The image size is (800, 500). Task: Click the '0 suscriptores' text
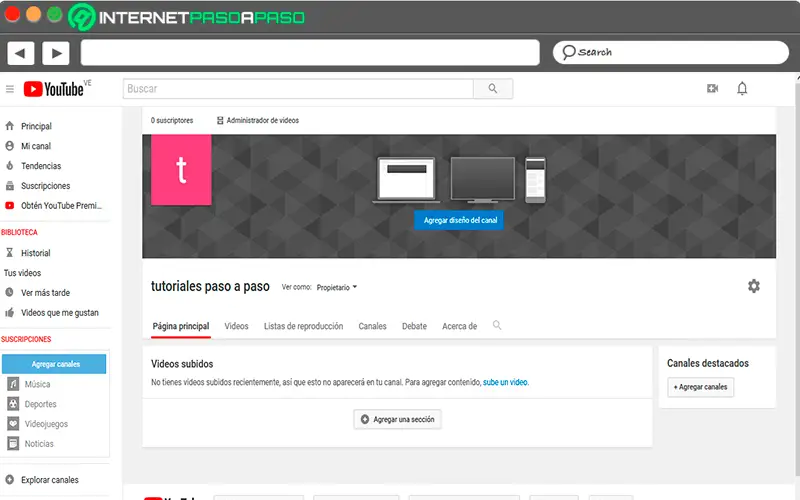(x=172, y=120)
